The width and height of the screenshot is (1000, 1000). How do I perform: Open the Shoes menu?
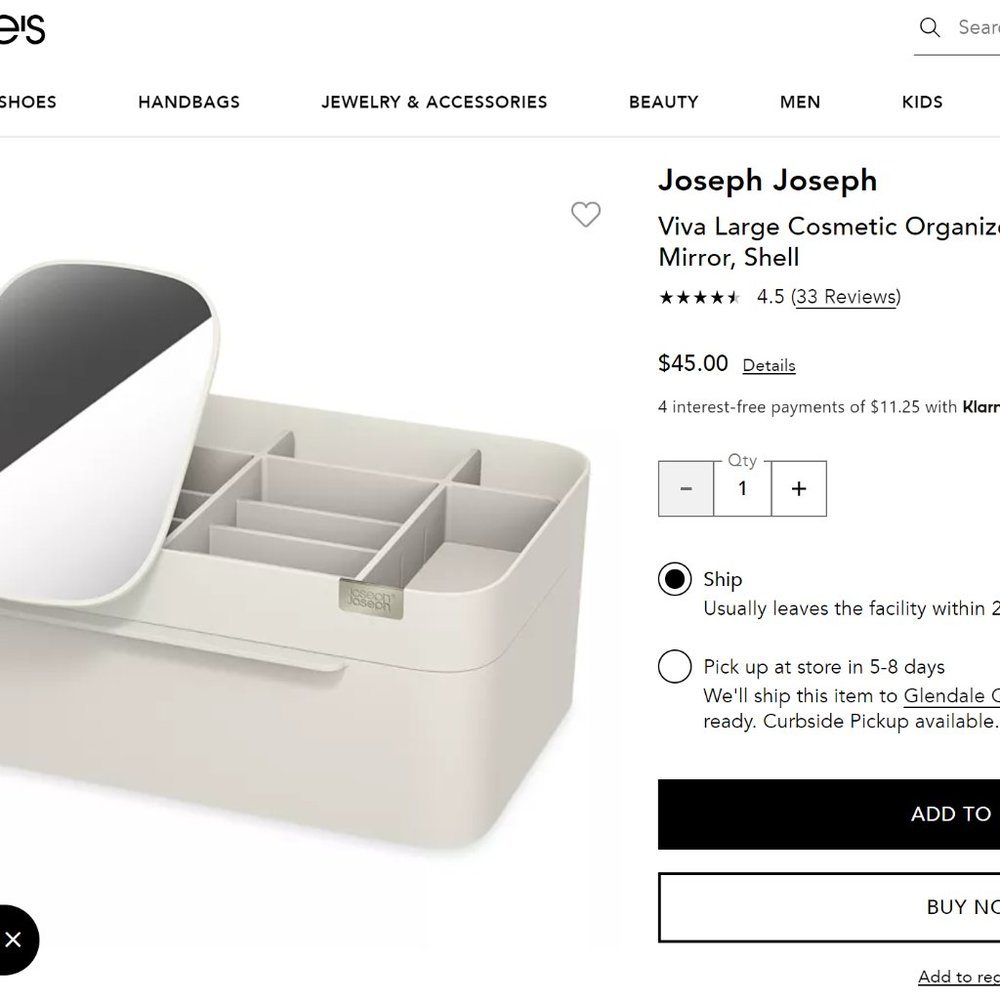point(28,102)
